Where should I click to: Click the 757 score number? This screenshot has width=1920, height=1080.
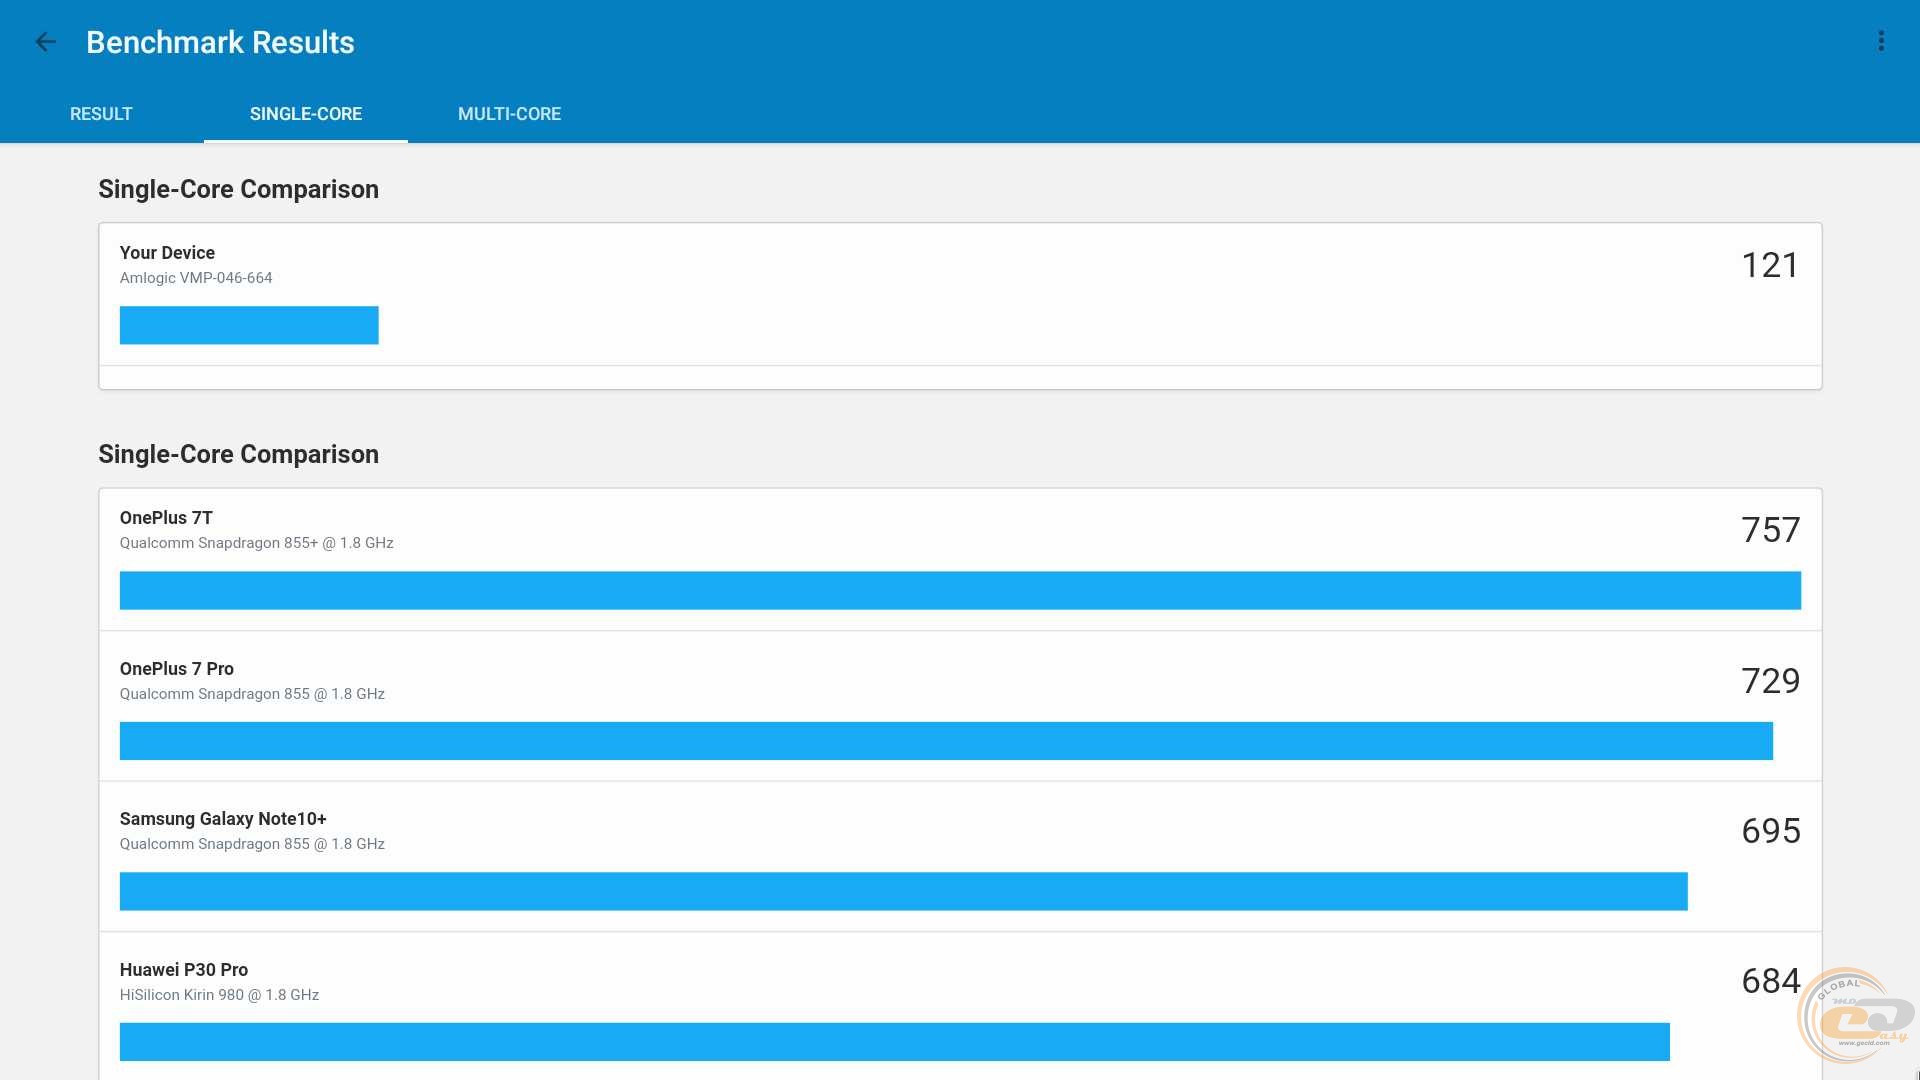pyautogui.click(x=1770, y=530)
